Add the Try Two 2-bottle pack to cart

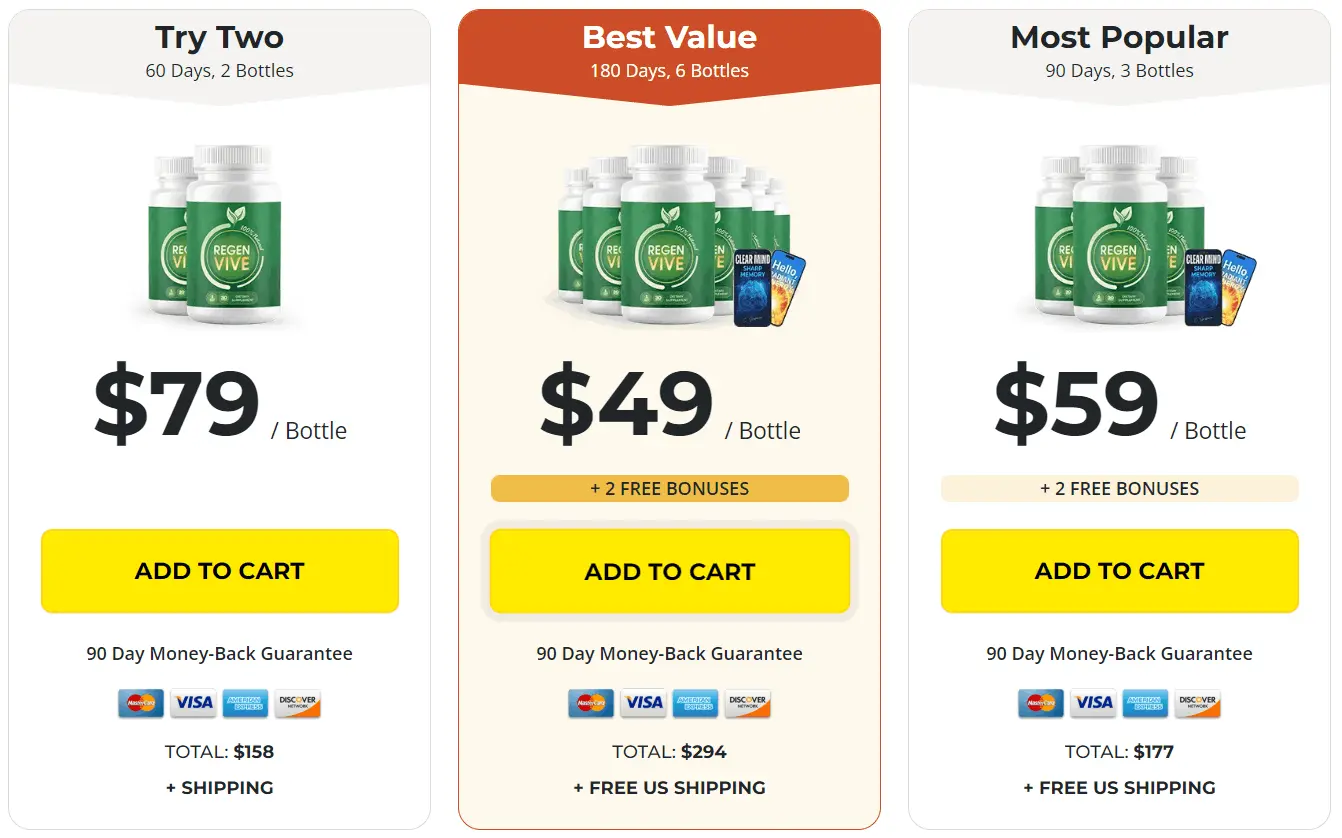(x=220, y=571)
